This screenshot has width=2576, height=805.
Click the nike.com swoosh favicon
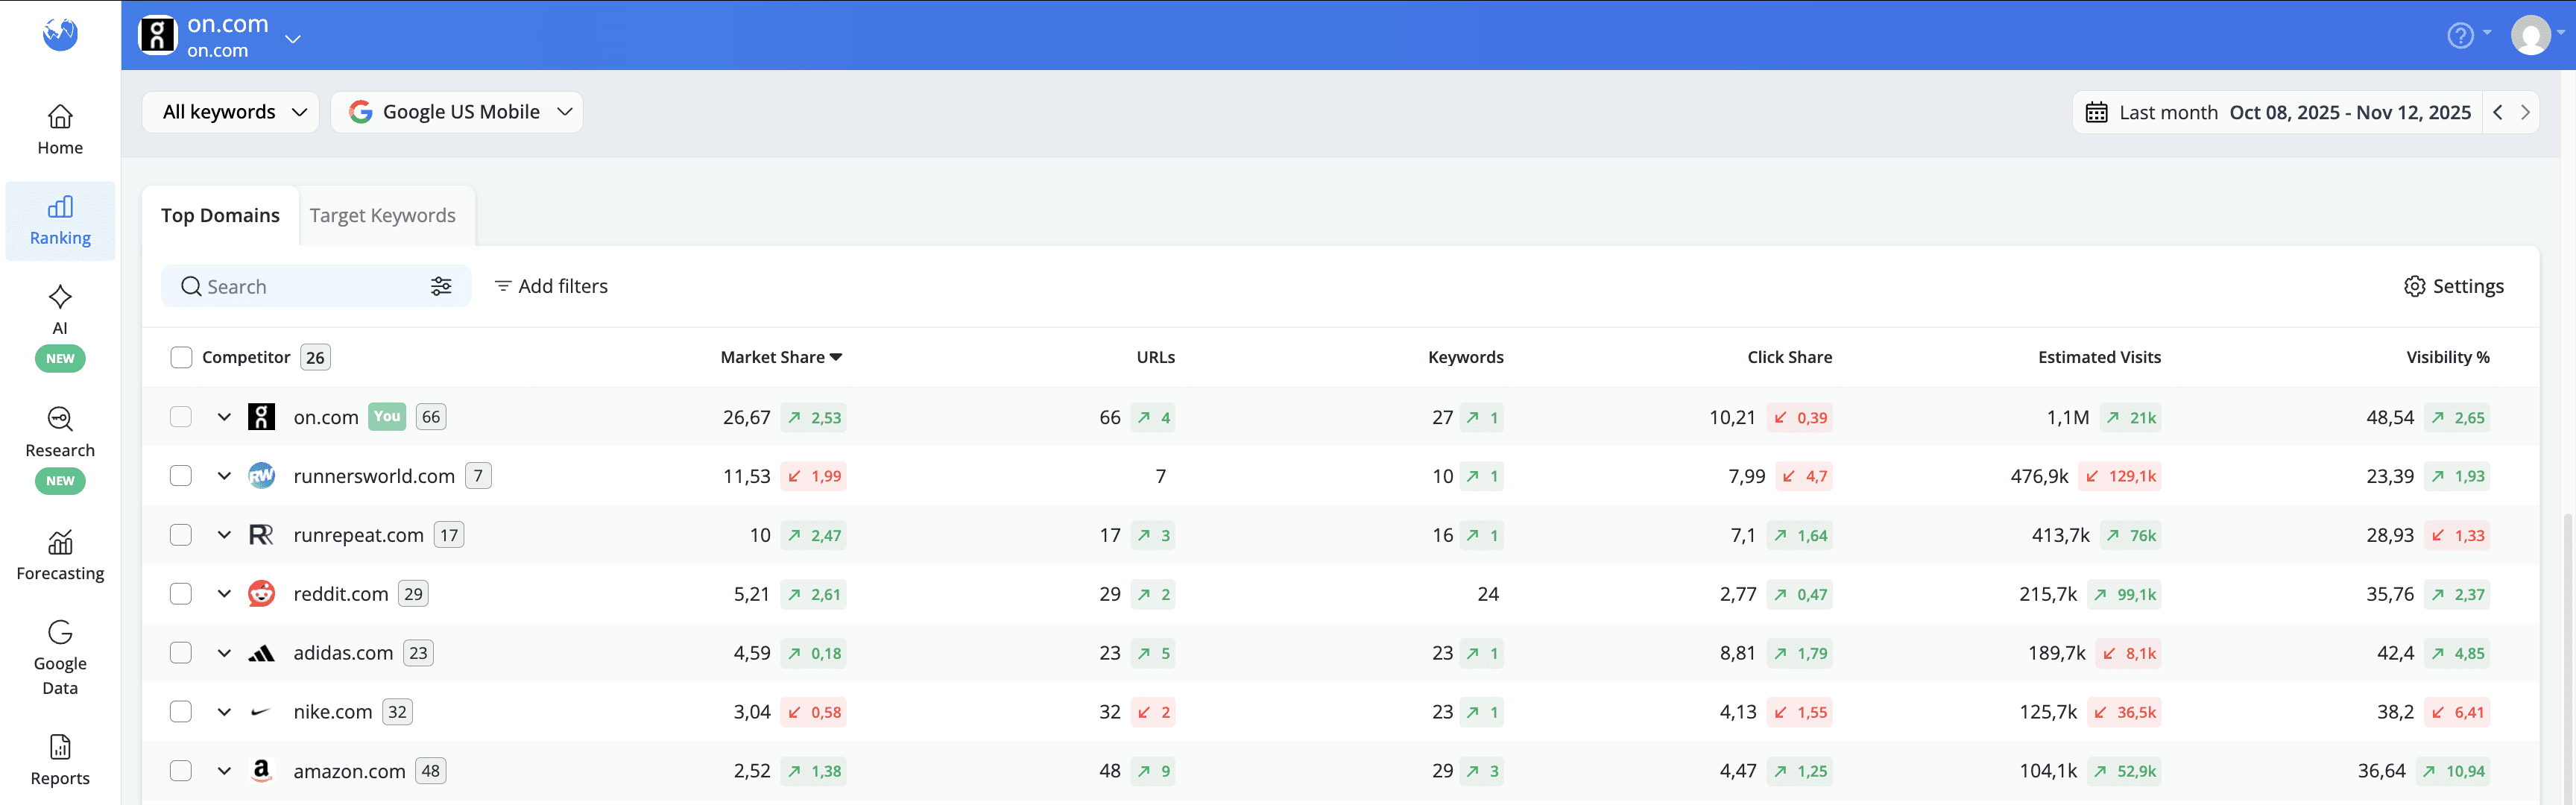(x=261, y=712)
